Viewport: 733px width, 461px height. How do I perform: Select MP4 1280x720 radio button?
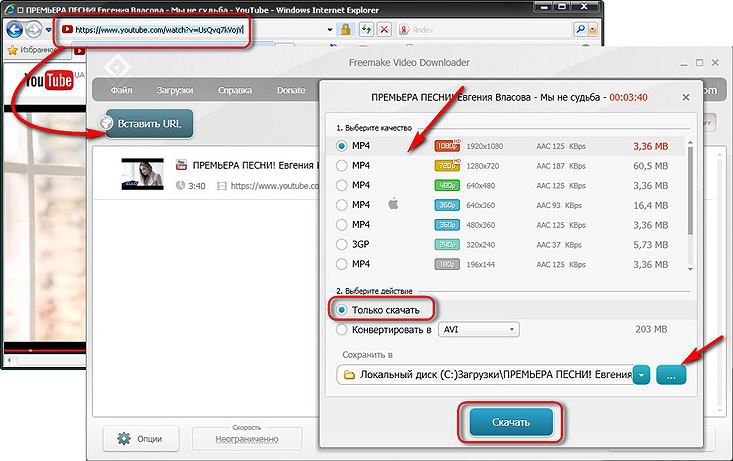[342, 166]
